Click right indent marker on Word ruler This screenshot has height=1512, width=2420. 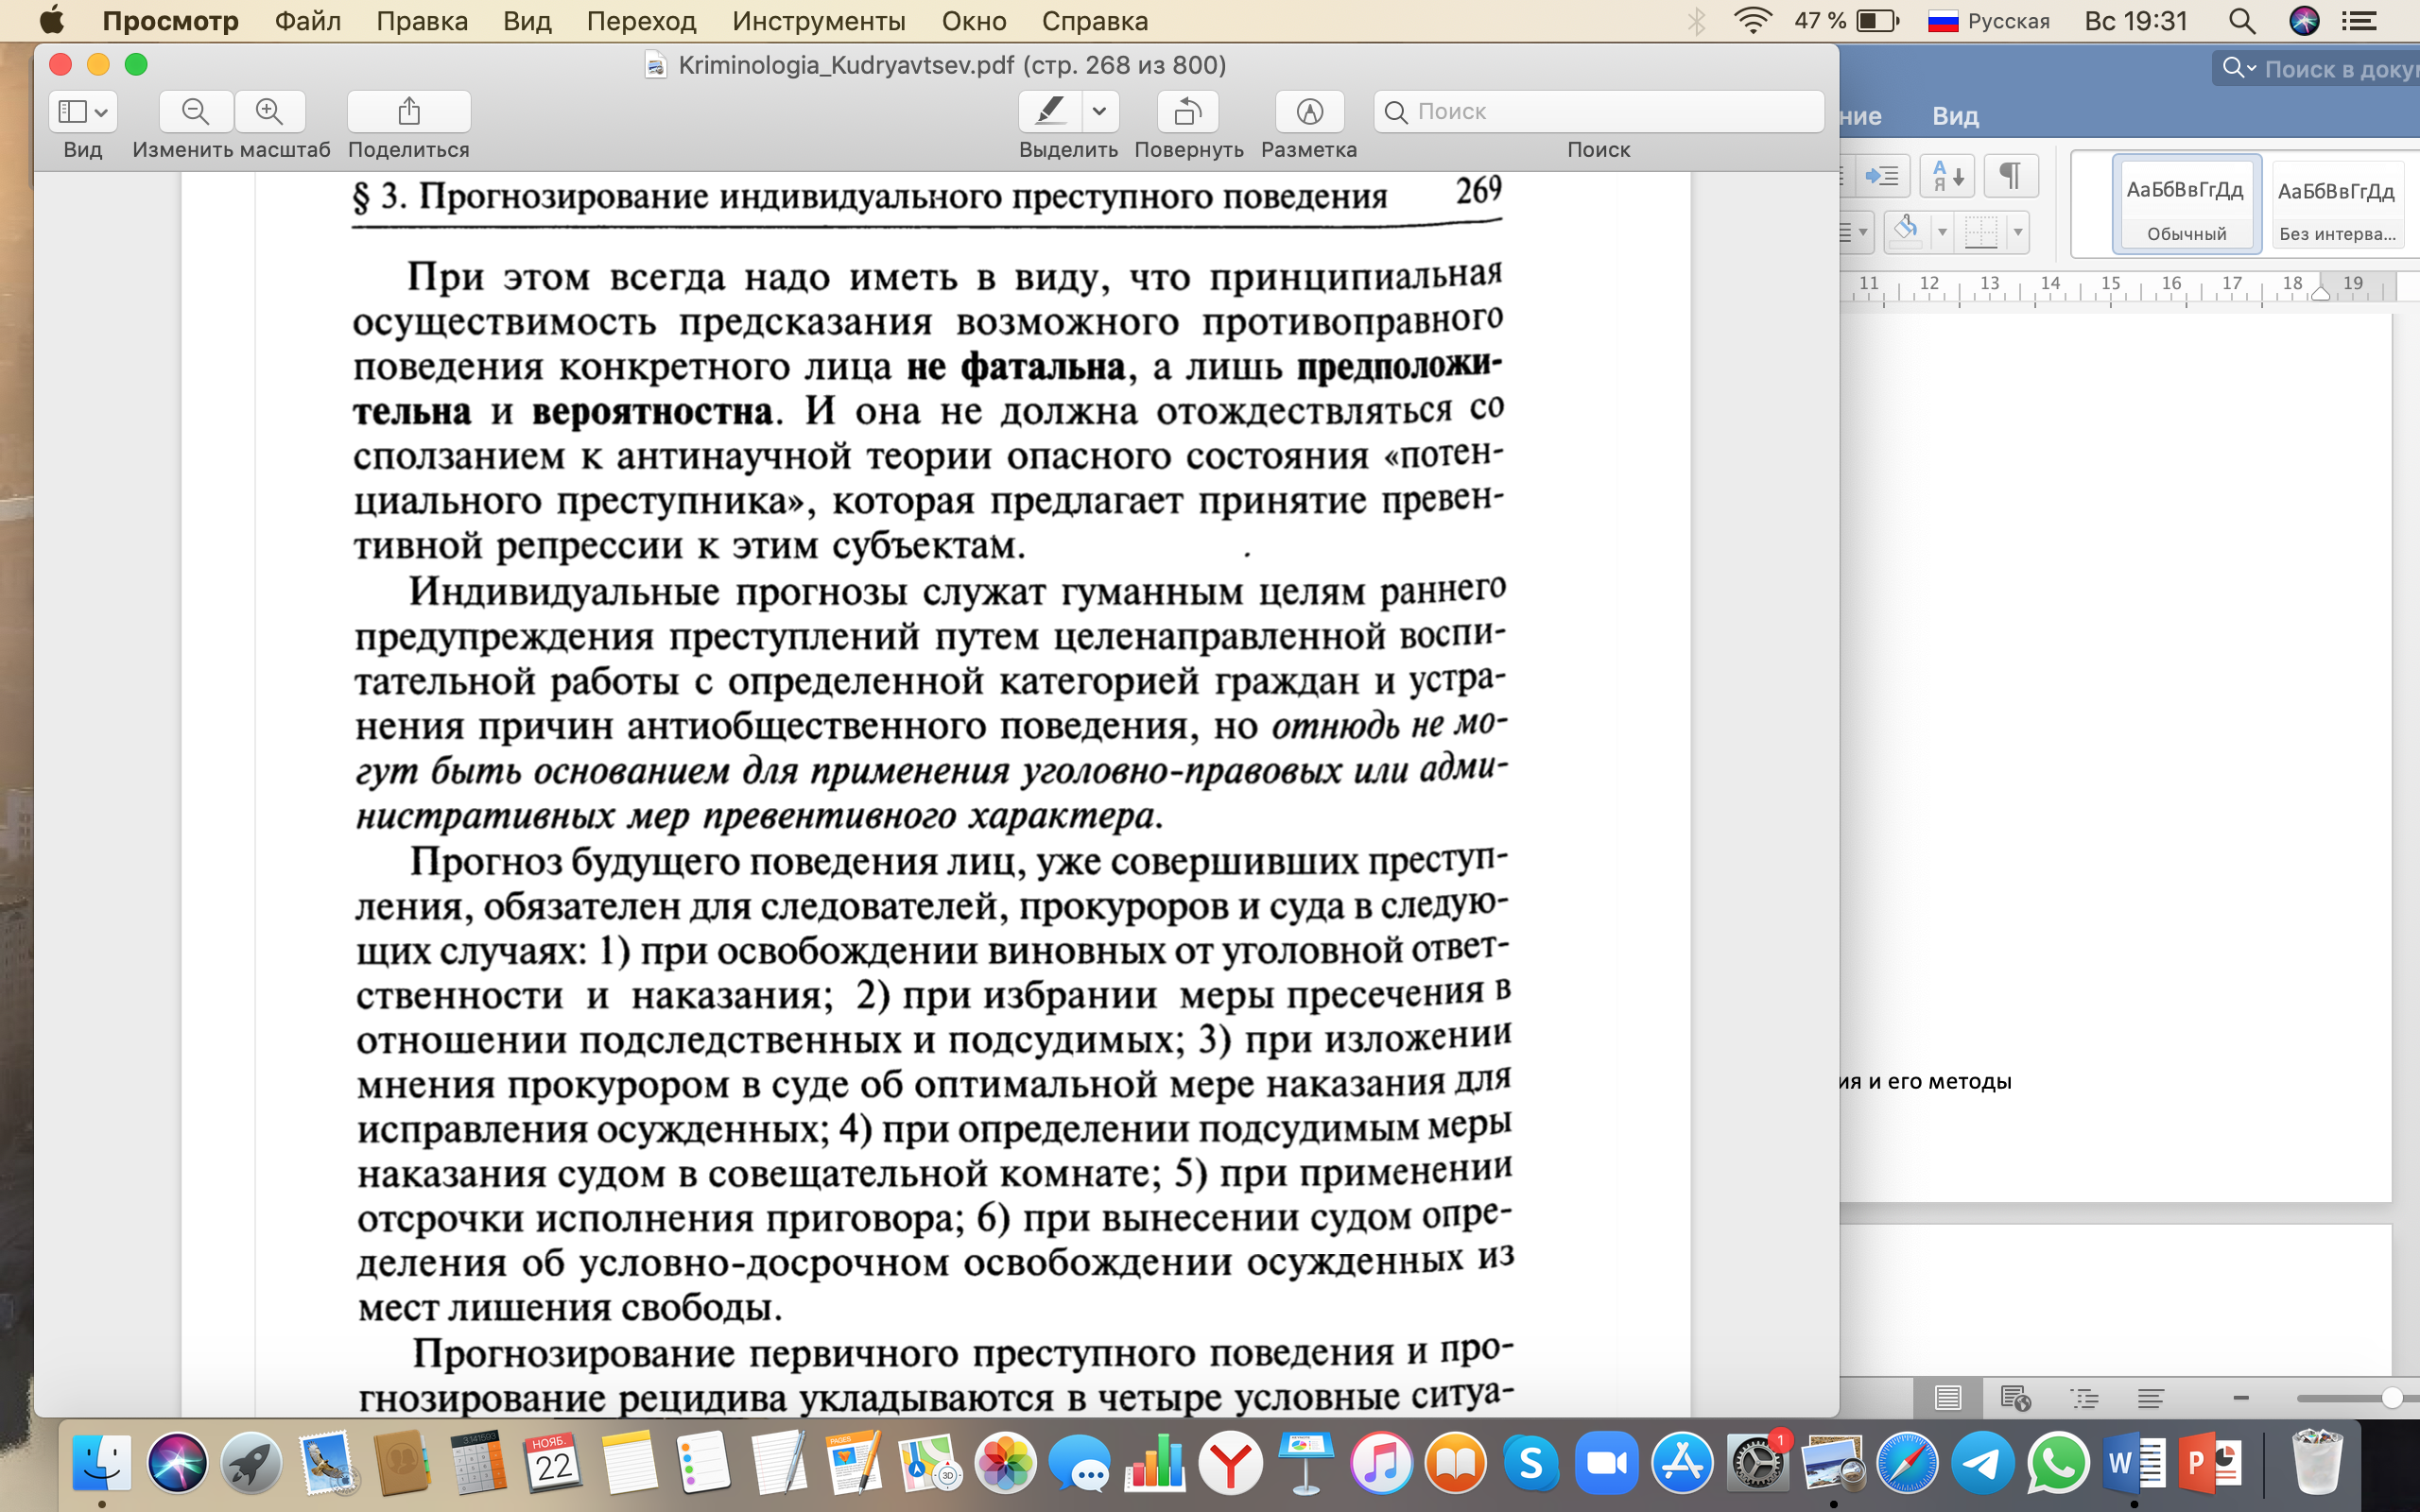click(x=2320, y=292)
